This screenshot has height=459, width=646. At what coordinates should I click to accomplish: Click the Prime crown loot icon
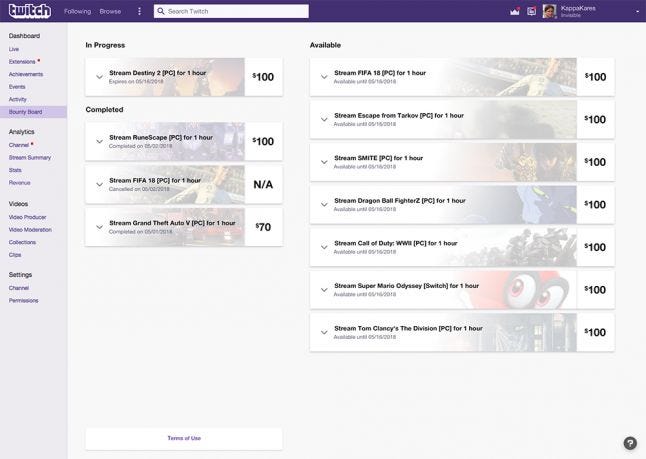pos(514,11)
